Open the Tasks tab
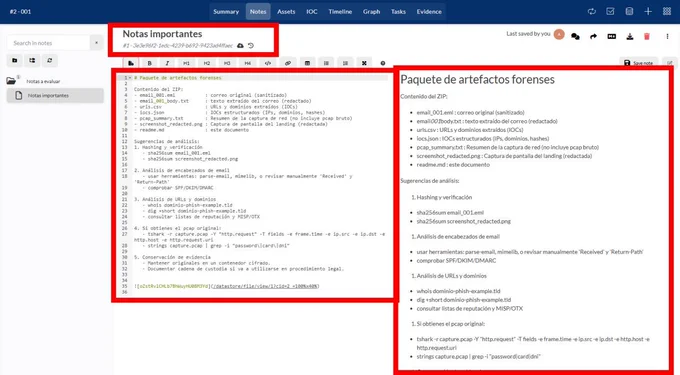Image resolution: width=680 pixels, height=375 pixels. click(398, 12)
